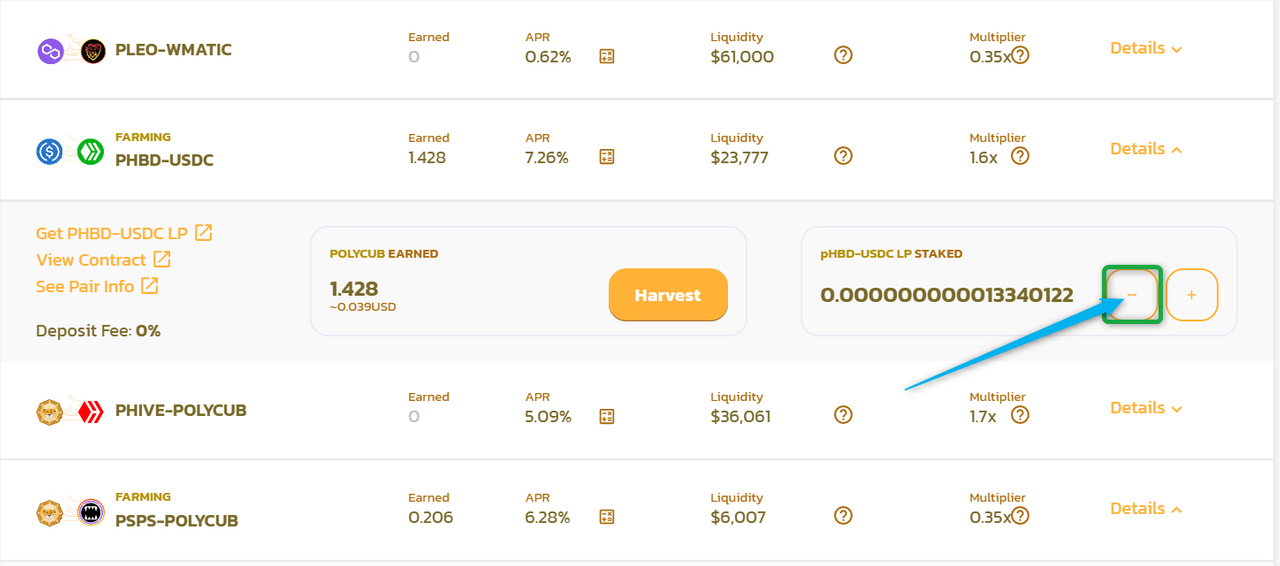The image size is (1280, 566).
Task: Select the PSPS-POLYCUB farm name
Action: 177,520
